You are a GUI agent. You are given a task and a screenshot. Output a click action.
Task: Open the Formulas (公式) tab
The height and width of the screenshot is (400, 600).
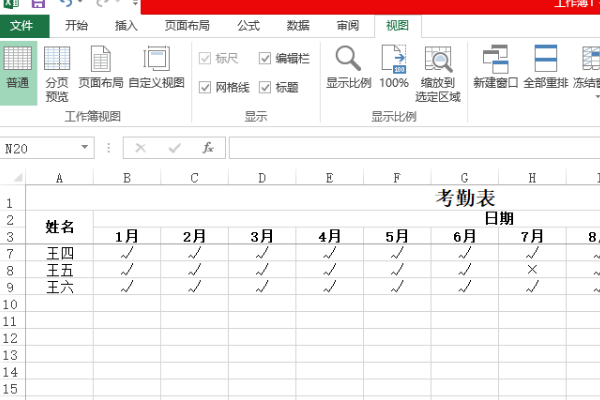[x=248, y=26]
